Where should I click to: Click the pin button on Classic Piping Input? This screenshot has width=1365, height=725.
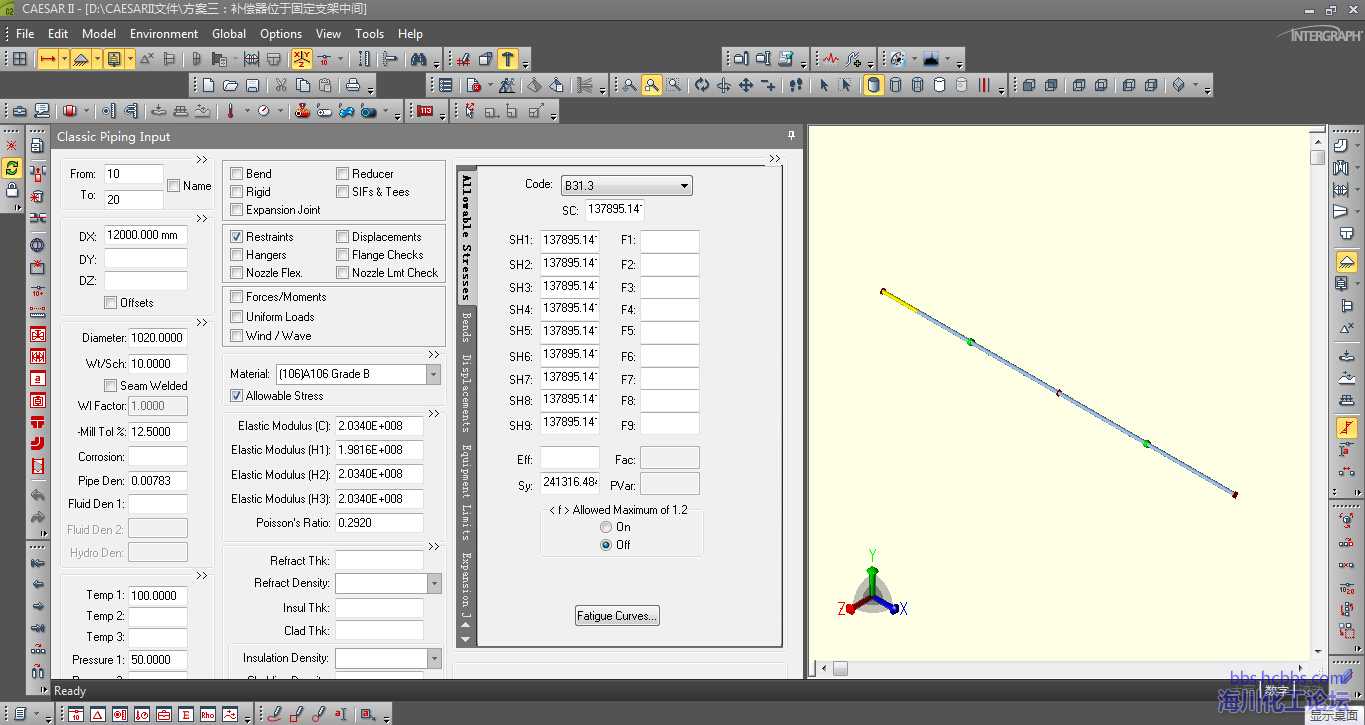coord(791,135)
